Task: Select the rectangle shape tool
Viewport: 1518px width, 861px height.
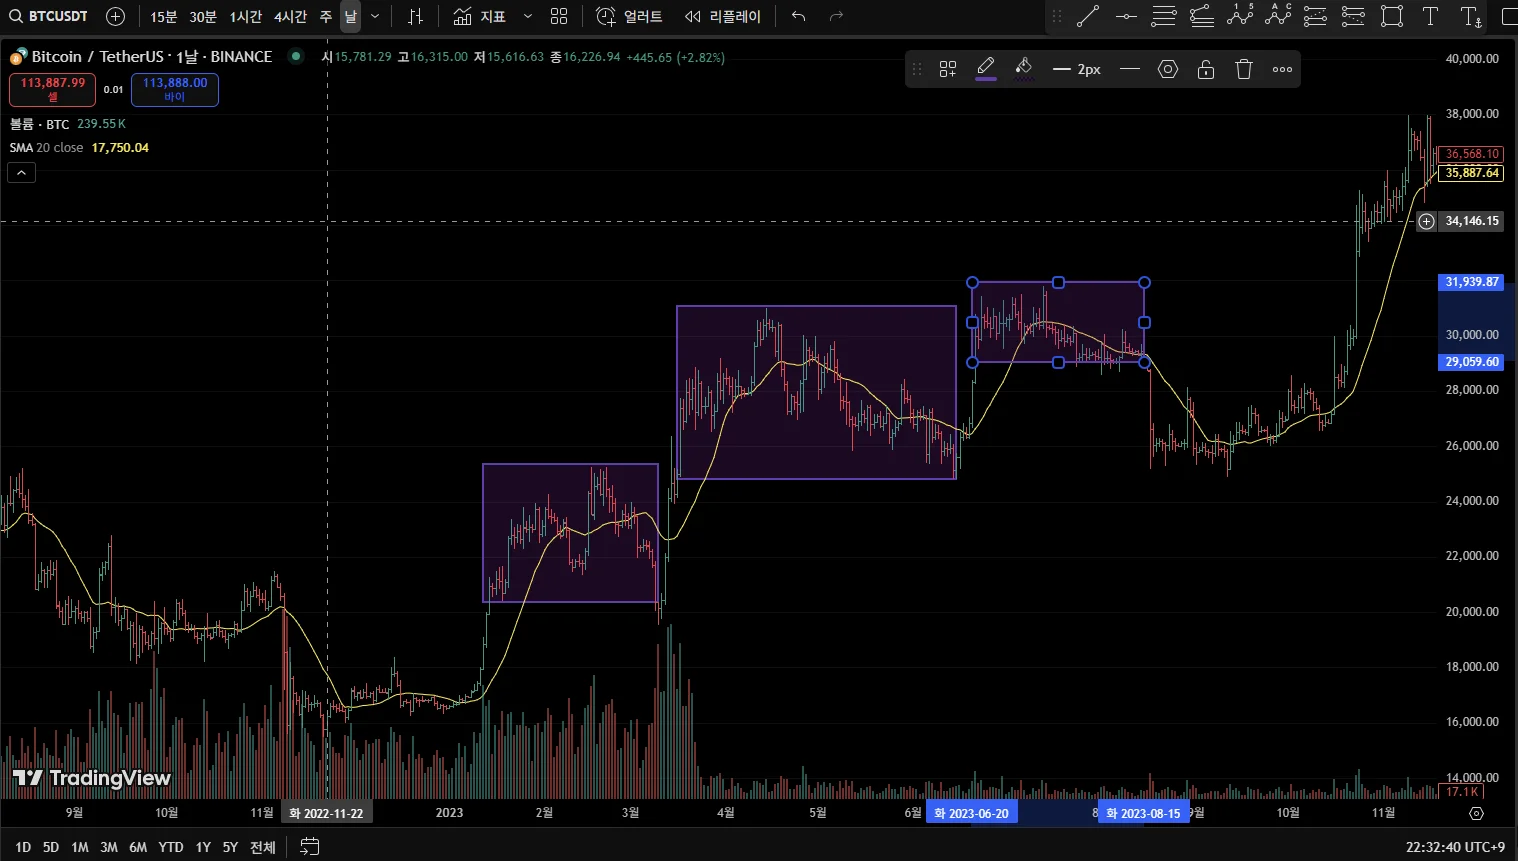Action: tap(1392, 16)
